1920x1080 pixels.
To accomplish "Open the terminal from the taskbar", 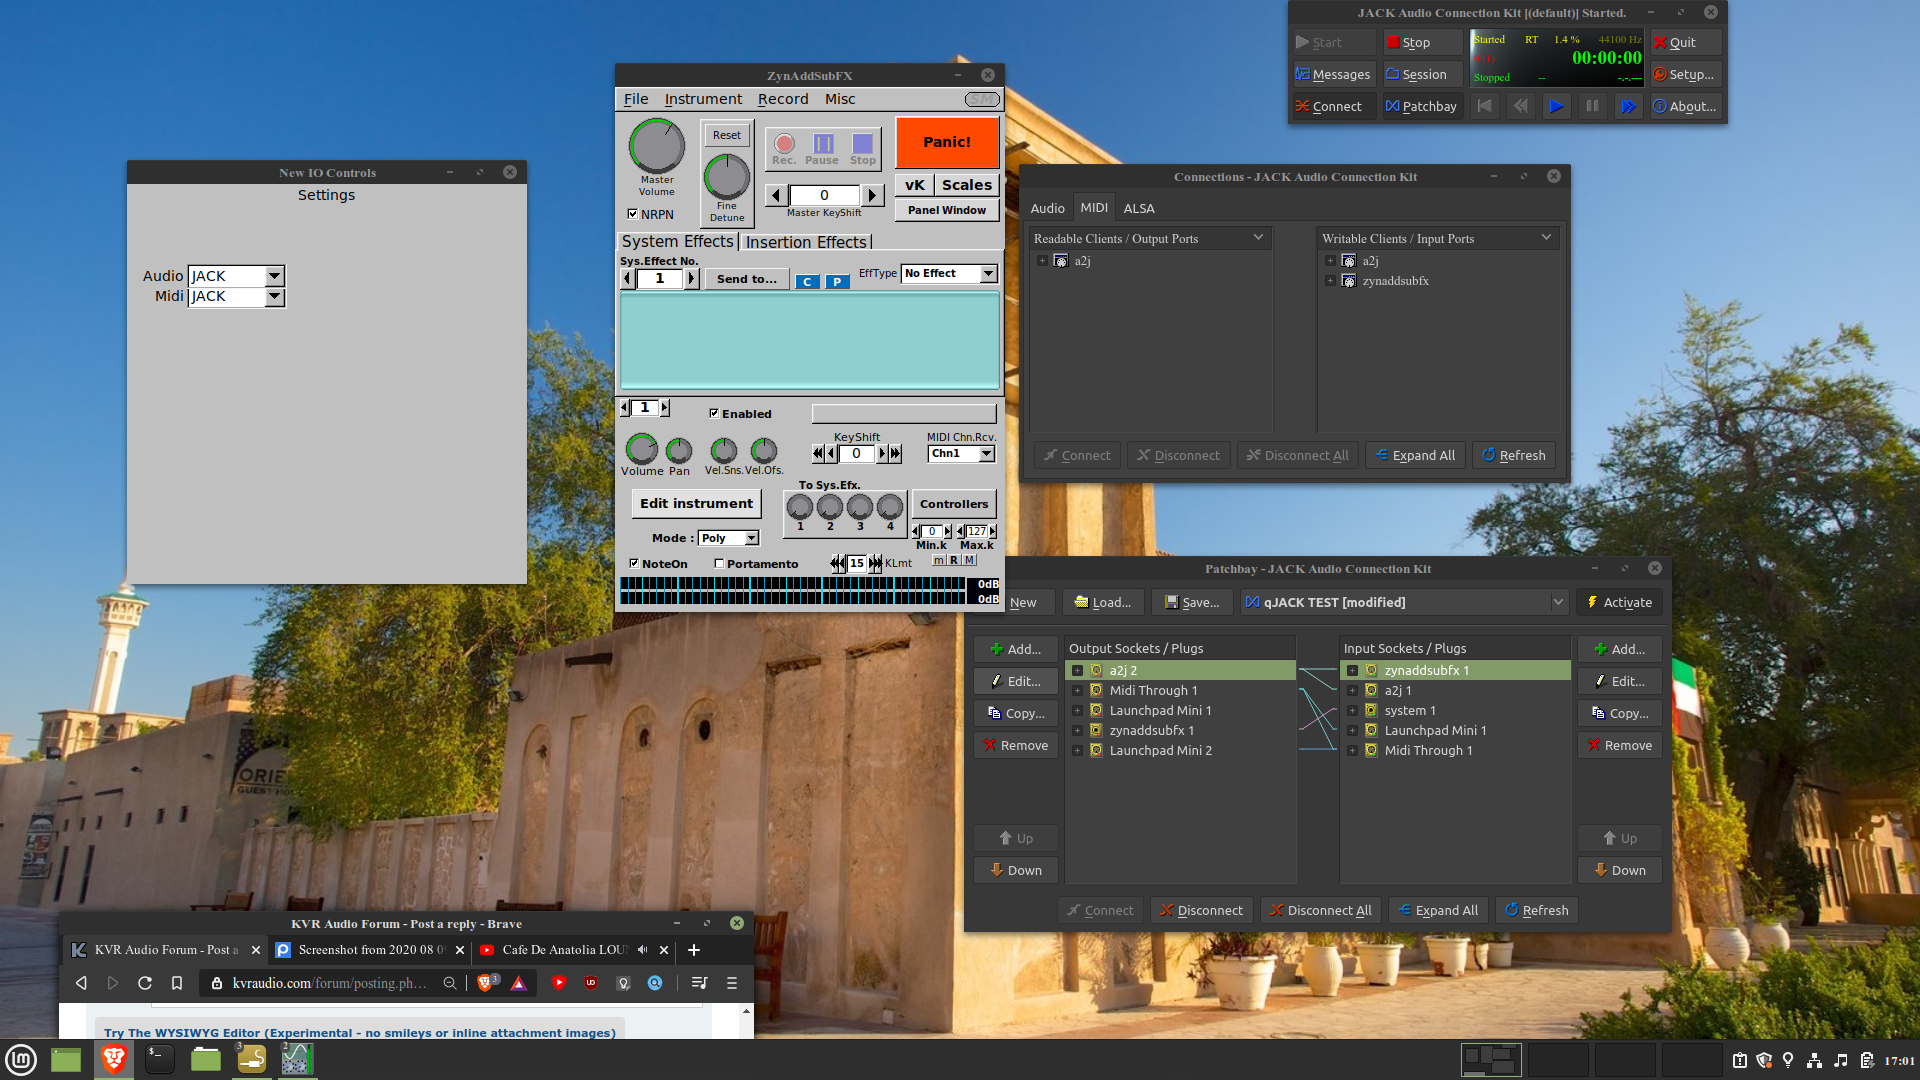I will pyautogui.click(x=160, y=1059).
